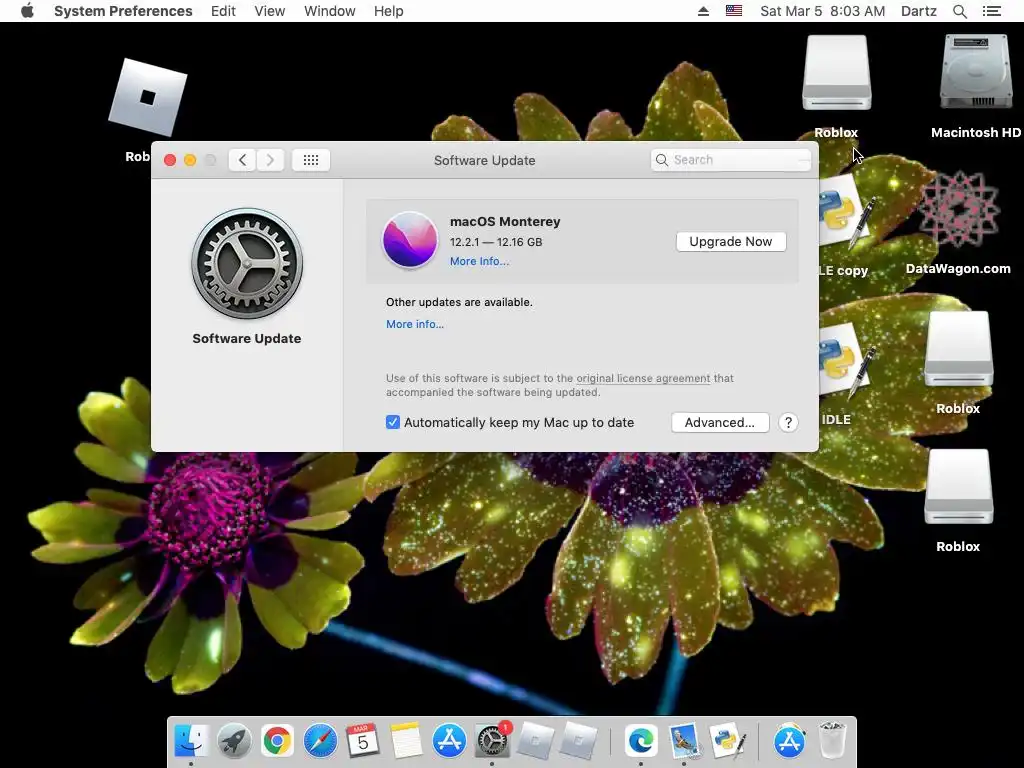The height and width of the screenshot is (768, 1024).
Task: Click the help question mark button
Action: click(x=788, y=423)
